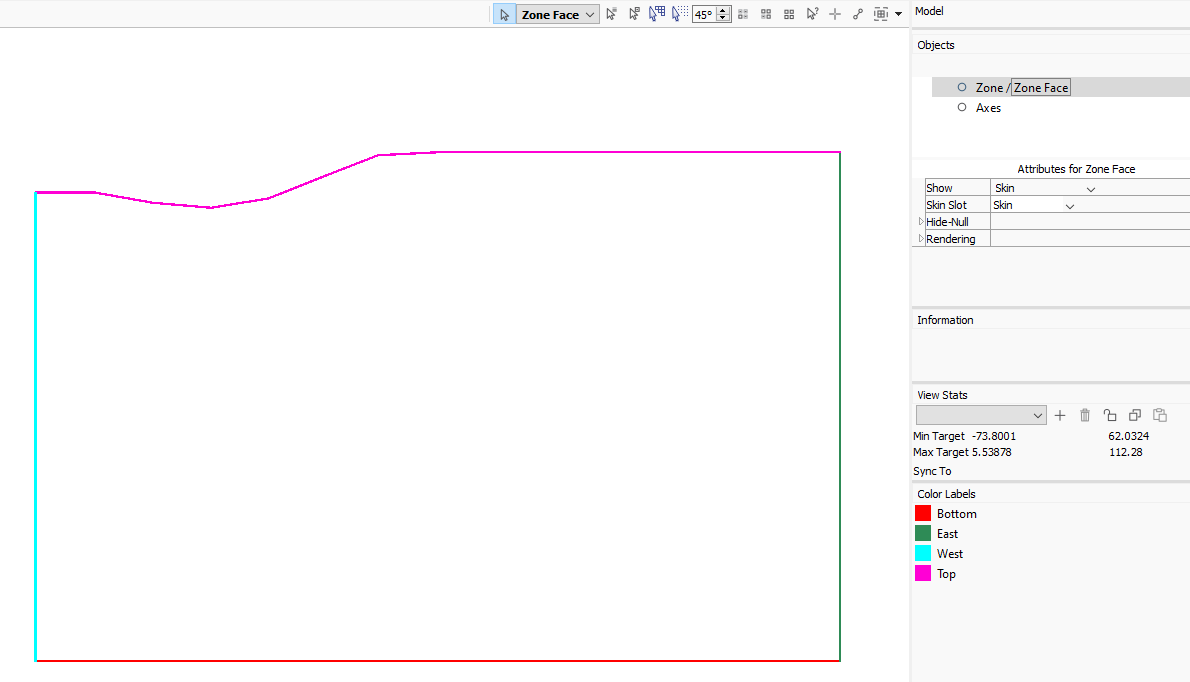Toggle the Axes visibility radio circle

pos(962,107)
